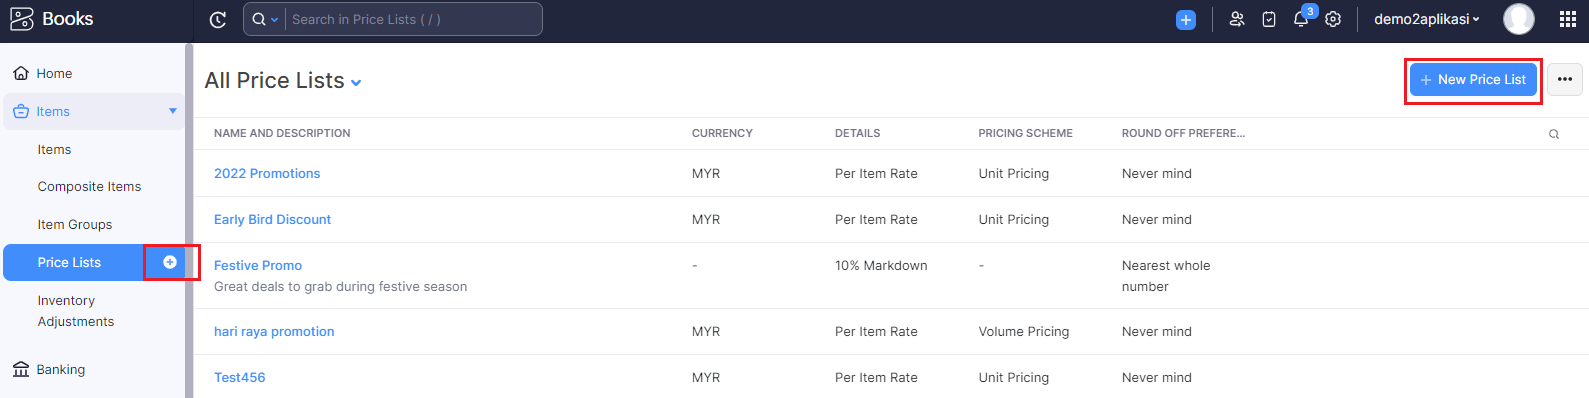Go to Composite Items in sidebar
The height and width of the screenshot is (398, 1589).
(89, 187)
